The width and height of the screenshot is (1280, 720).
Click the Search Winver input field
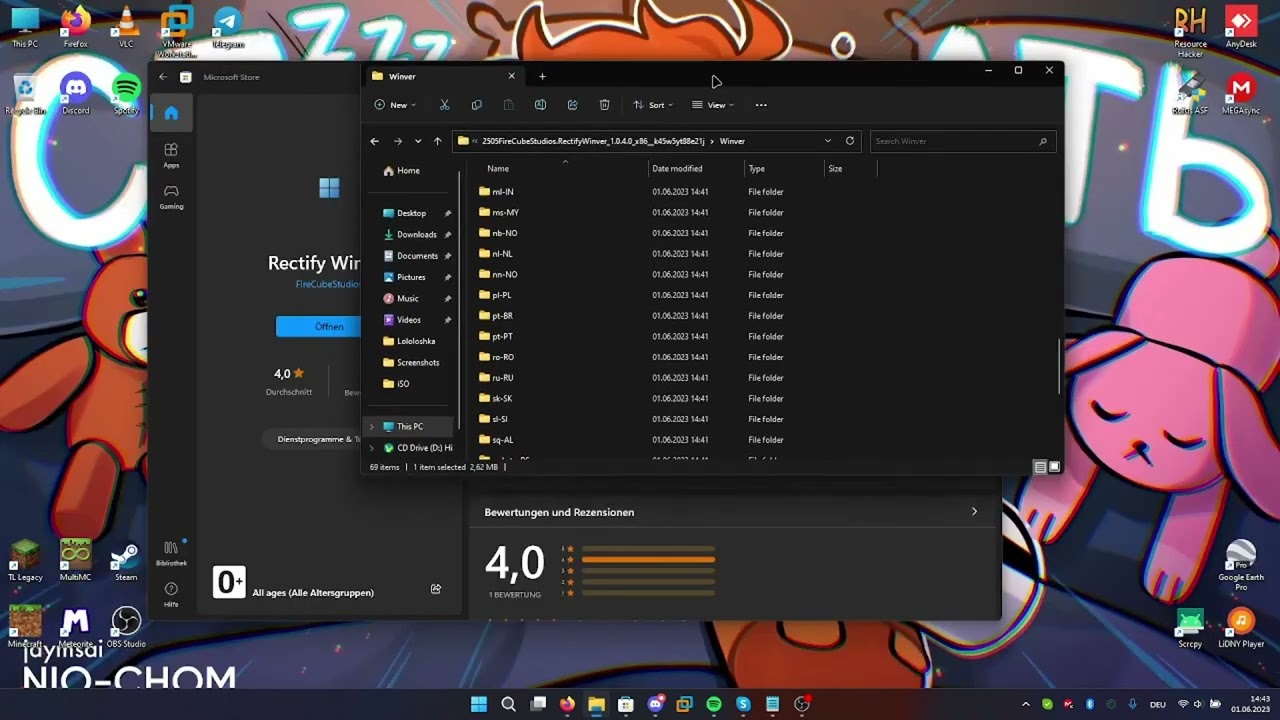(961, 141)
